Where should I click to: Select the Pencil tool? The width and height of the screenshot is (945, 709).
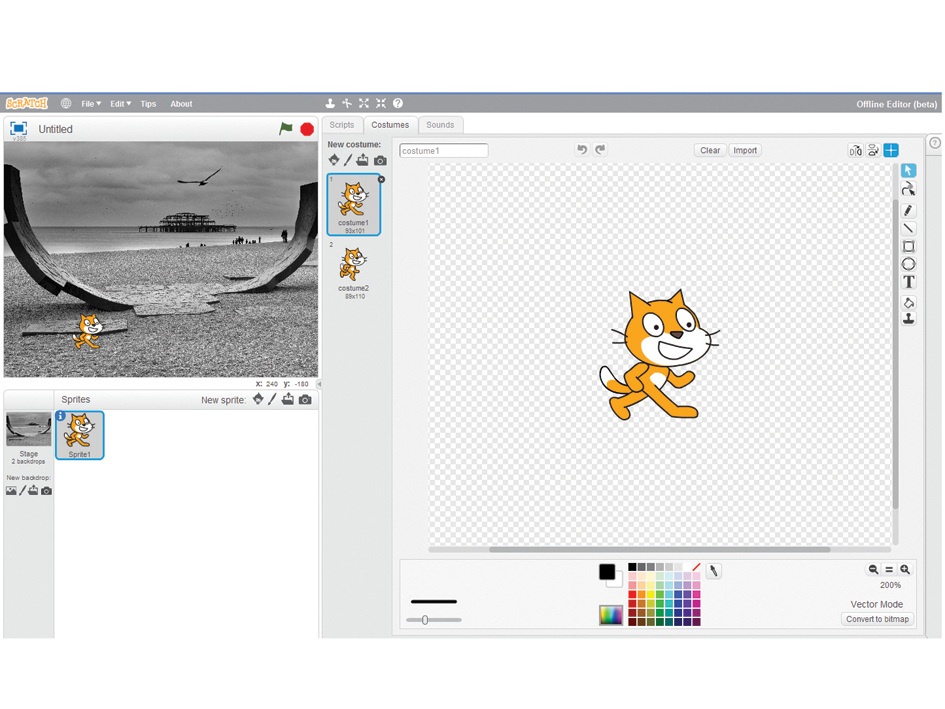(x=908, y=210)
